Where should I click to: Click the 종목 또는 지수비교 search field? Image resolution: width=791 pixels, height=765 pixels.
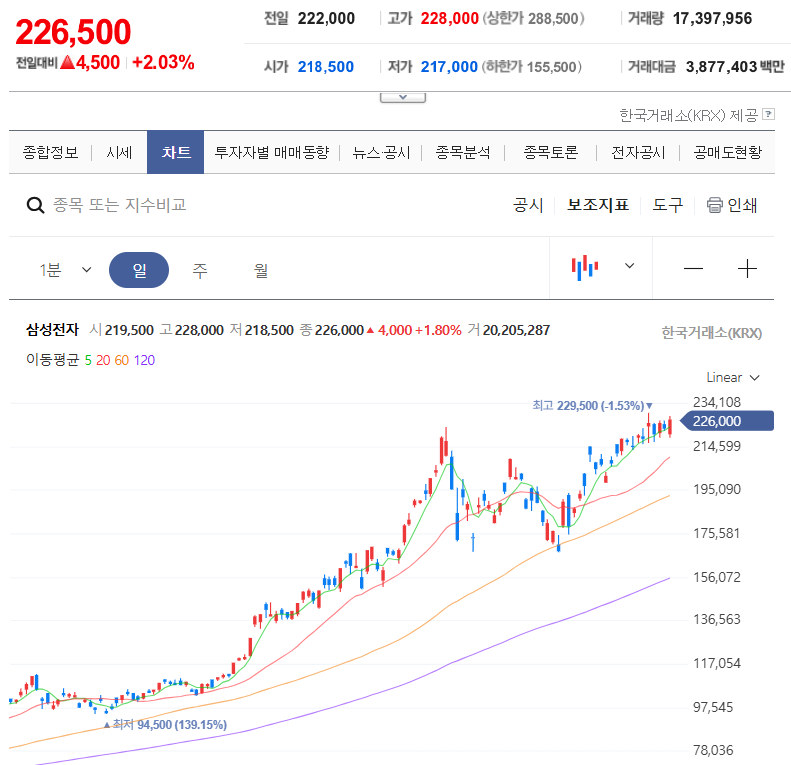120,205
